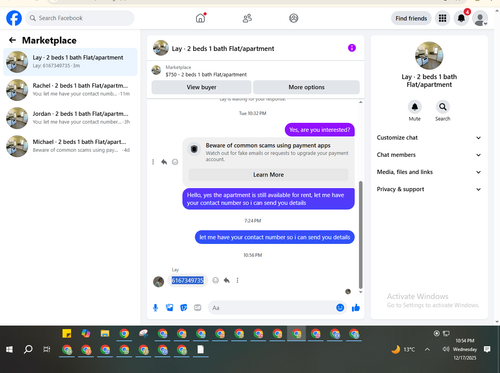Click the Search magnifier in the chat panel
Viewport: 500px width, 373px height.
tap(443, 107)
